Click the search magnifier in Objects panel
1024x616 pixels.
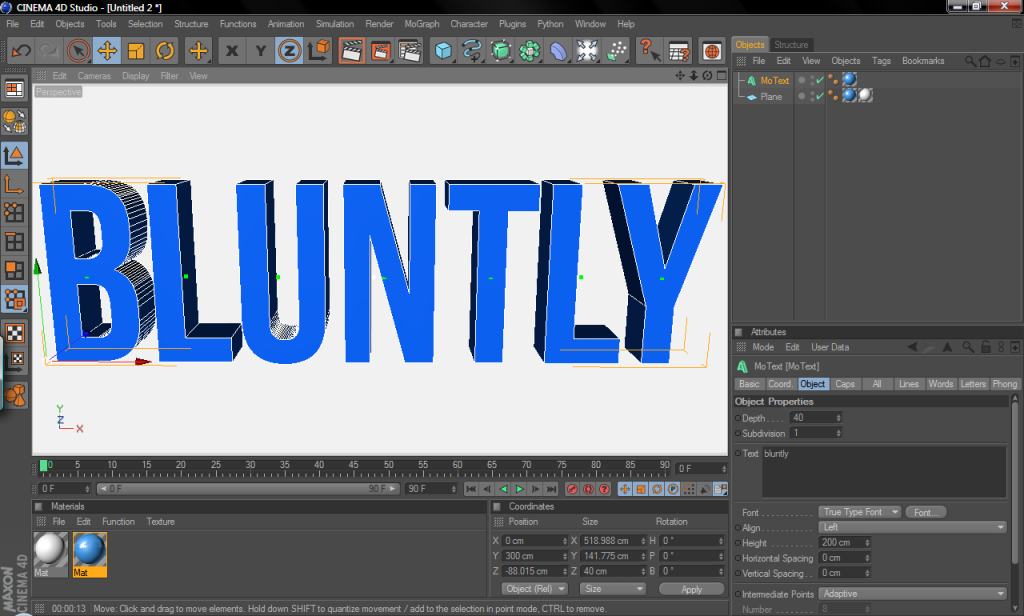point(970,61)
